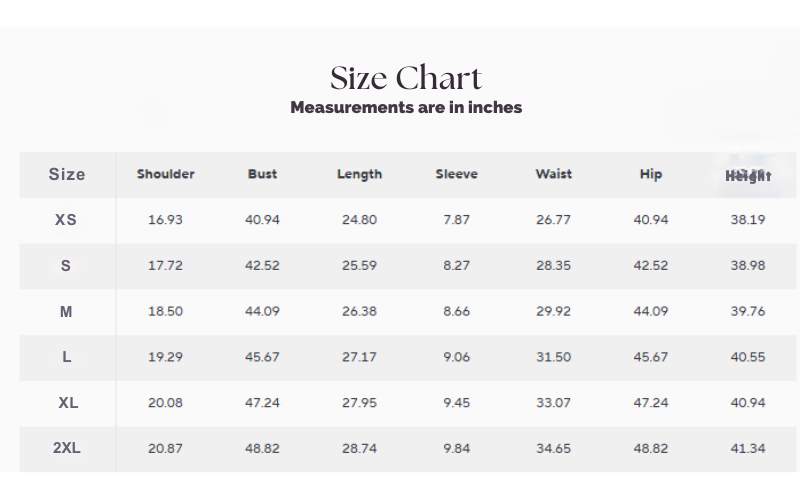Viewport: 800px width, 500px height.
Task: Click the 2XL size row label
Action: point(66,449)
